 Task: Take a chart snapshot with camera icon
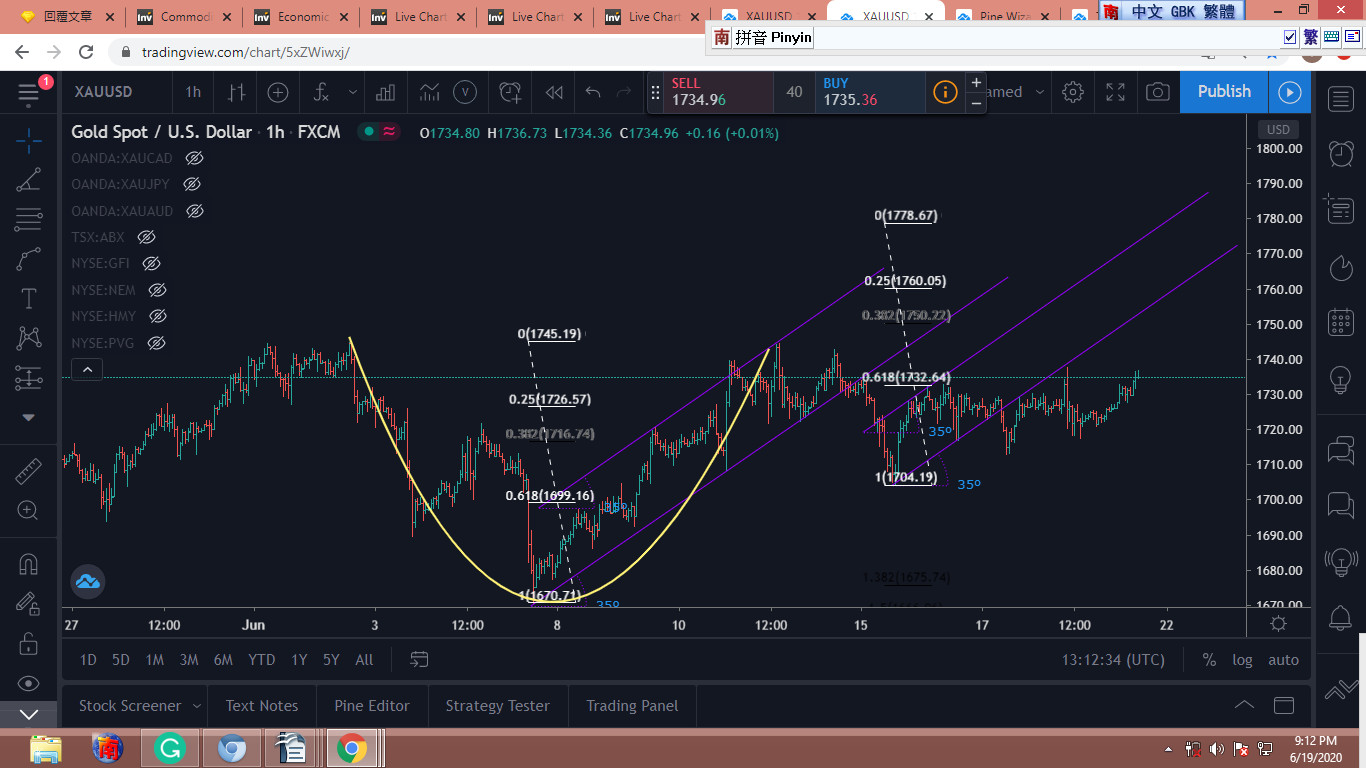pyautogui.click(x=1157, y=92)
